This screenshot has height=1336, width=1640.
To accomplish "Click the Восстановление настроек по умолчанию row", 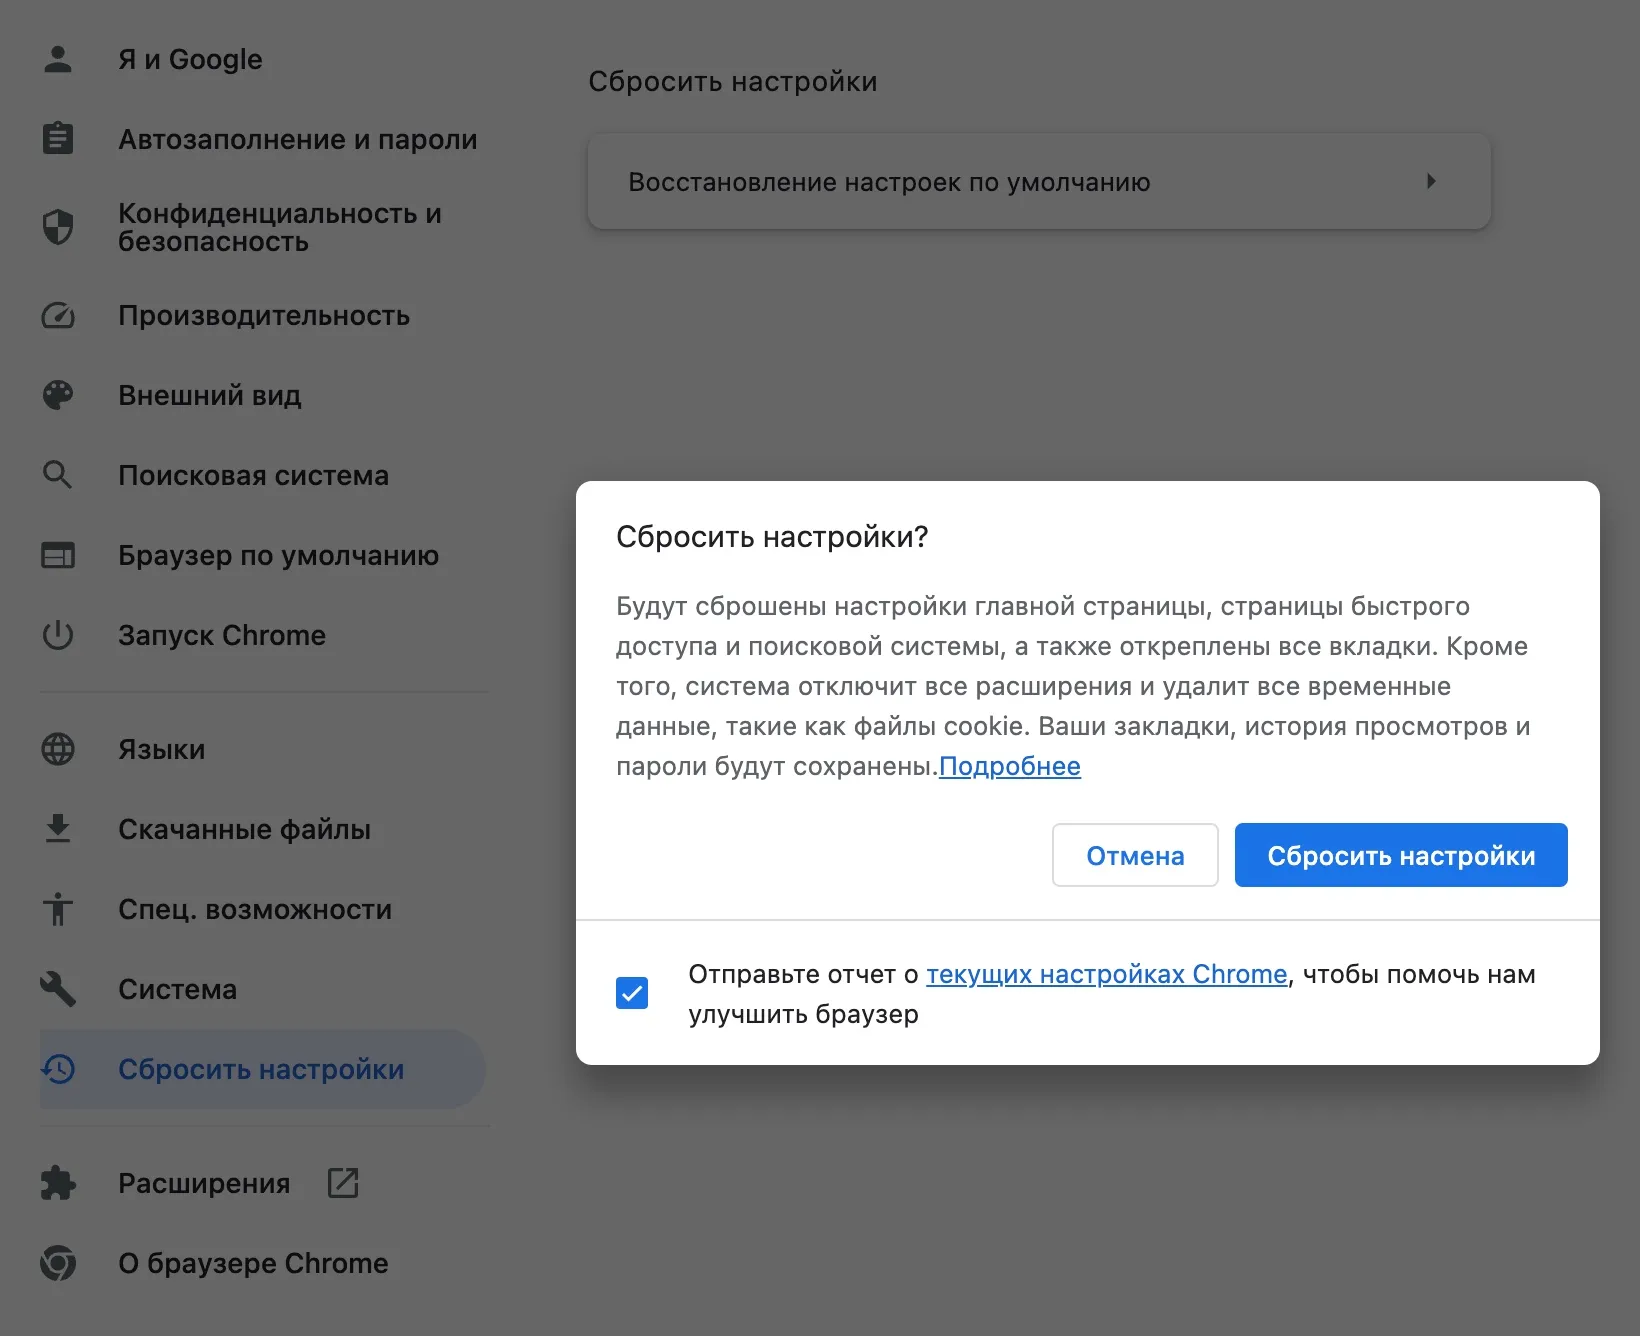I will point(1039,181).
